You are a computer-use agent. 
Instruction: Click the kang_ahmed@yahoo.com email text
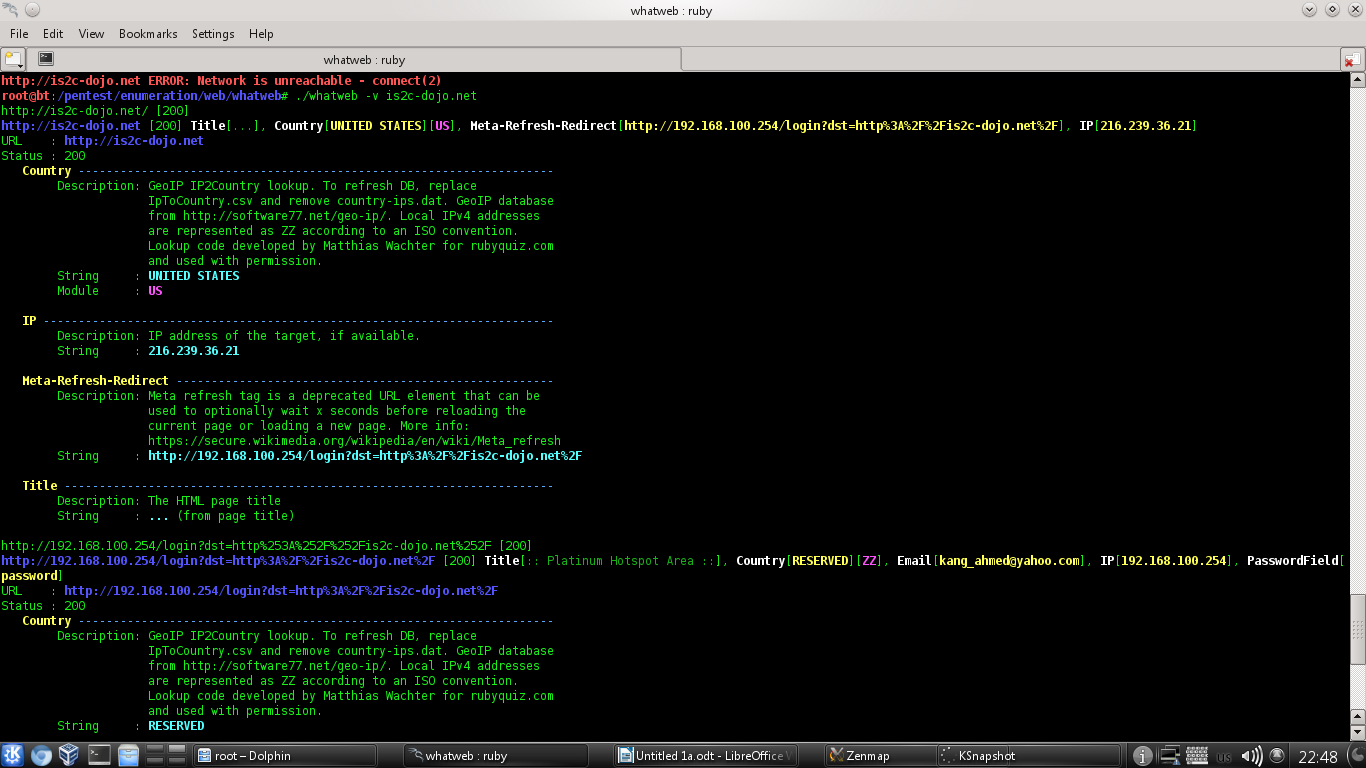pos(1010,560)
